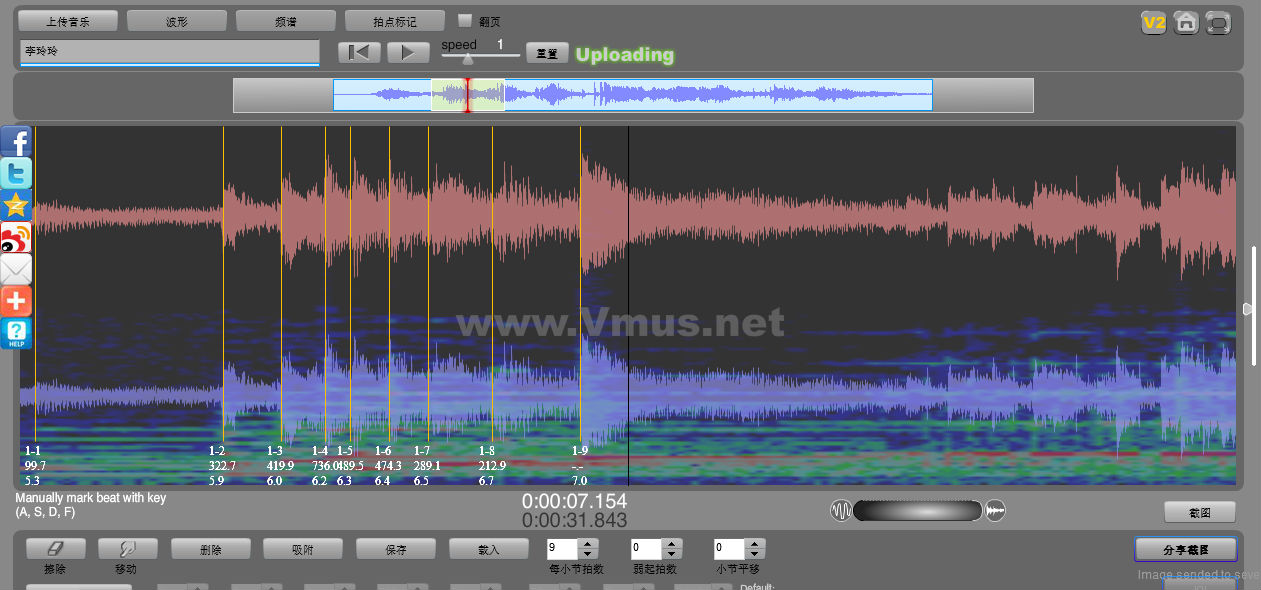The width and height of the screenshot is (1261, 590).
Task: Click the 上传音乐 upload button
Action: pos(68,21)
